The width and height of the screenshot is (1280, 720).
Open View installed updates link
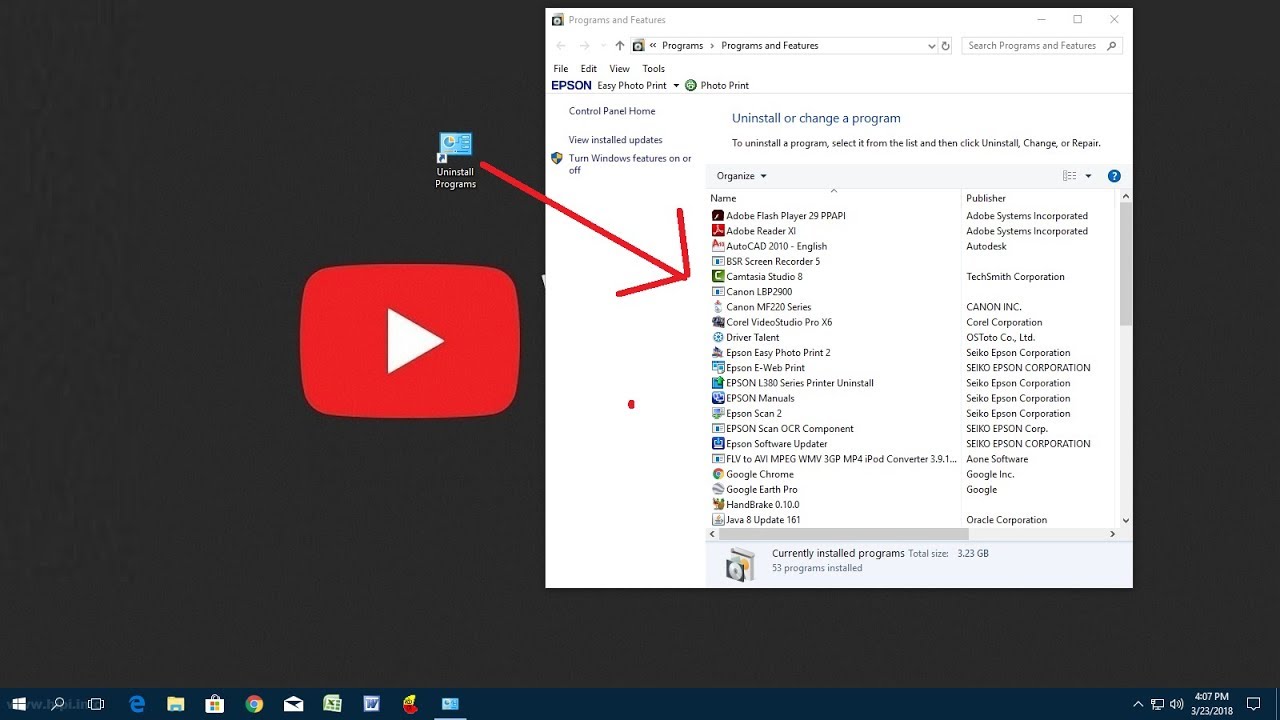point(616,140)
